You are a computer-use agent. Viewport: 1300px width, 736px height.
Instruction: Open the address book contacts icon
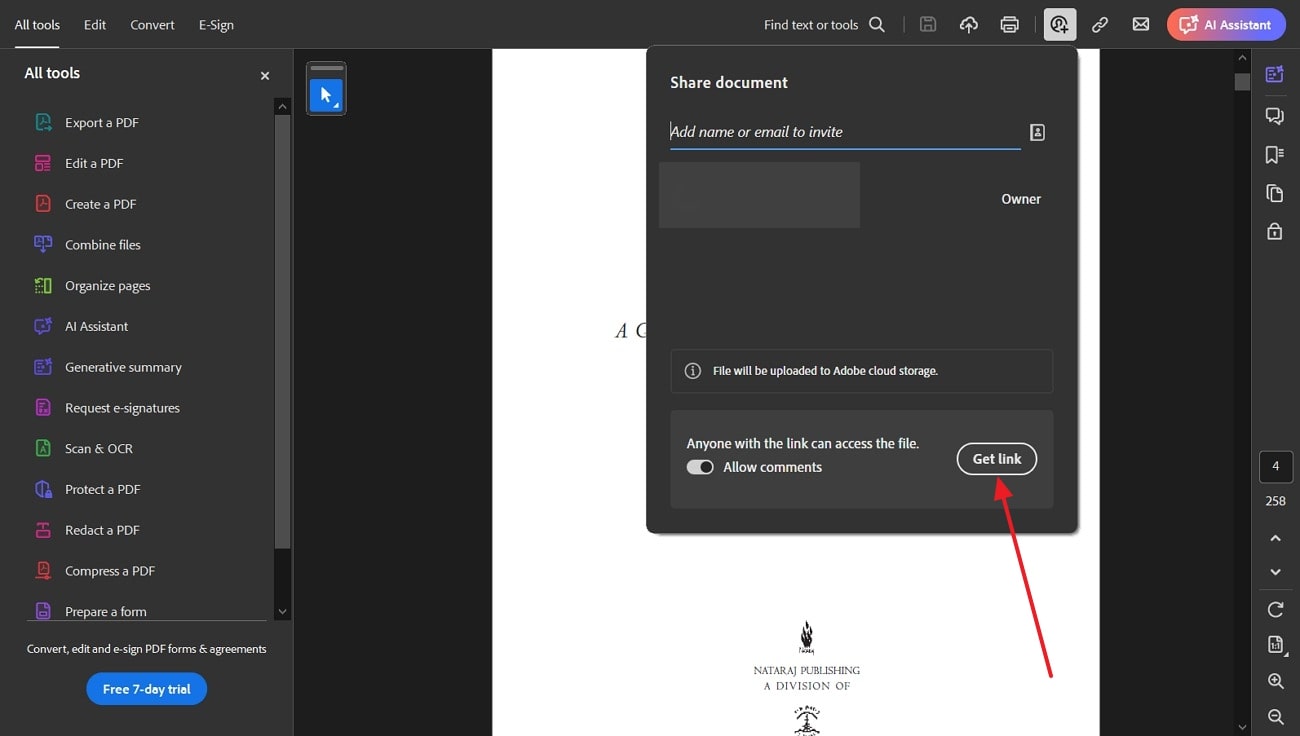pyautogui.click(x=1037, y=132)
